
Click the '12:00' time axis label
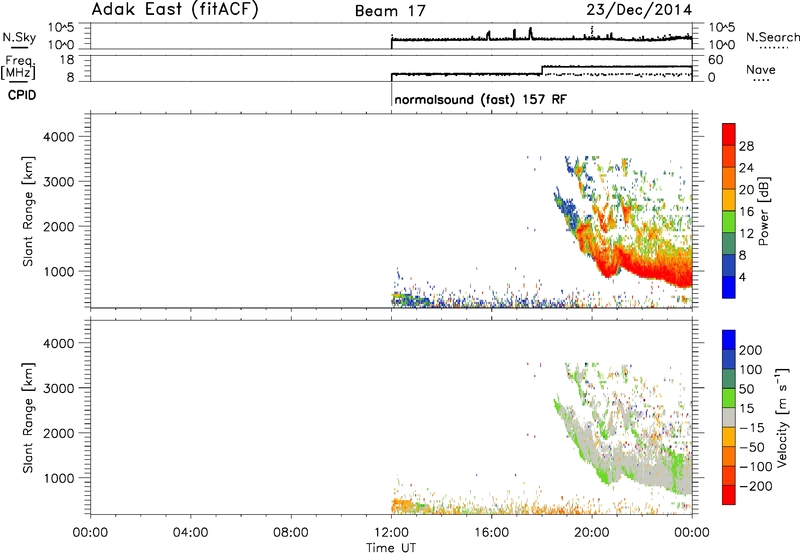tap(391, 533)
